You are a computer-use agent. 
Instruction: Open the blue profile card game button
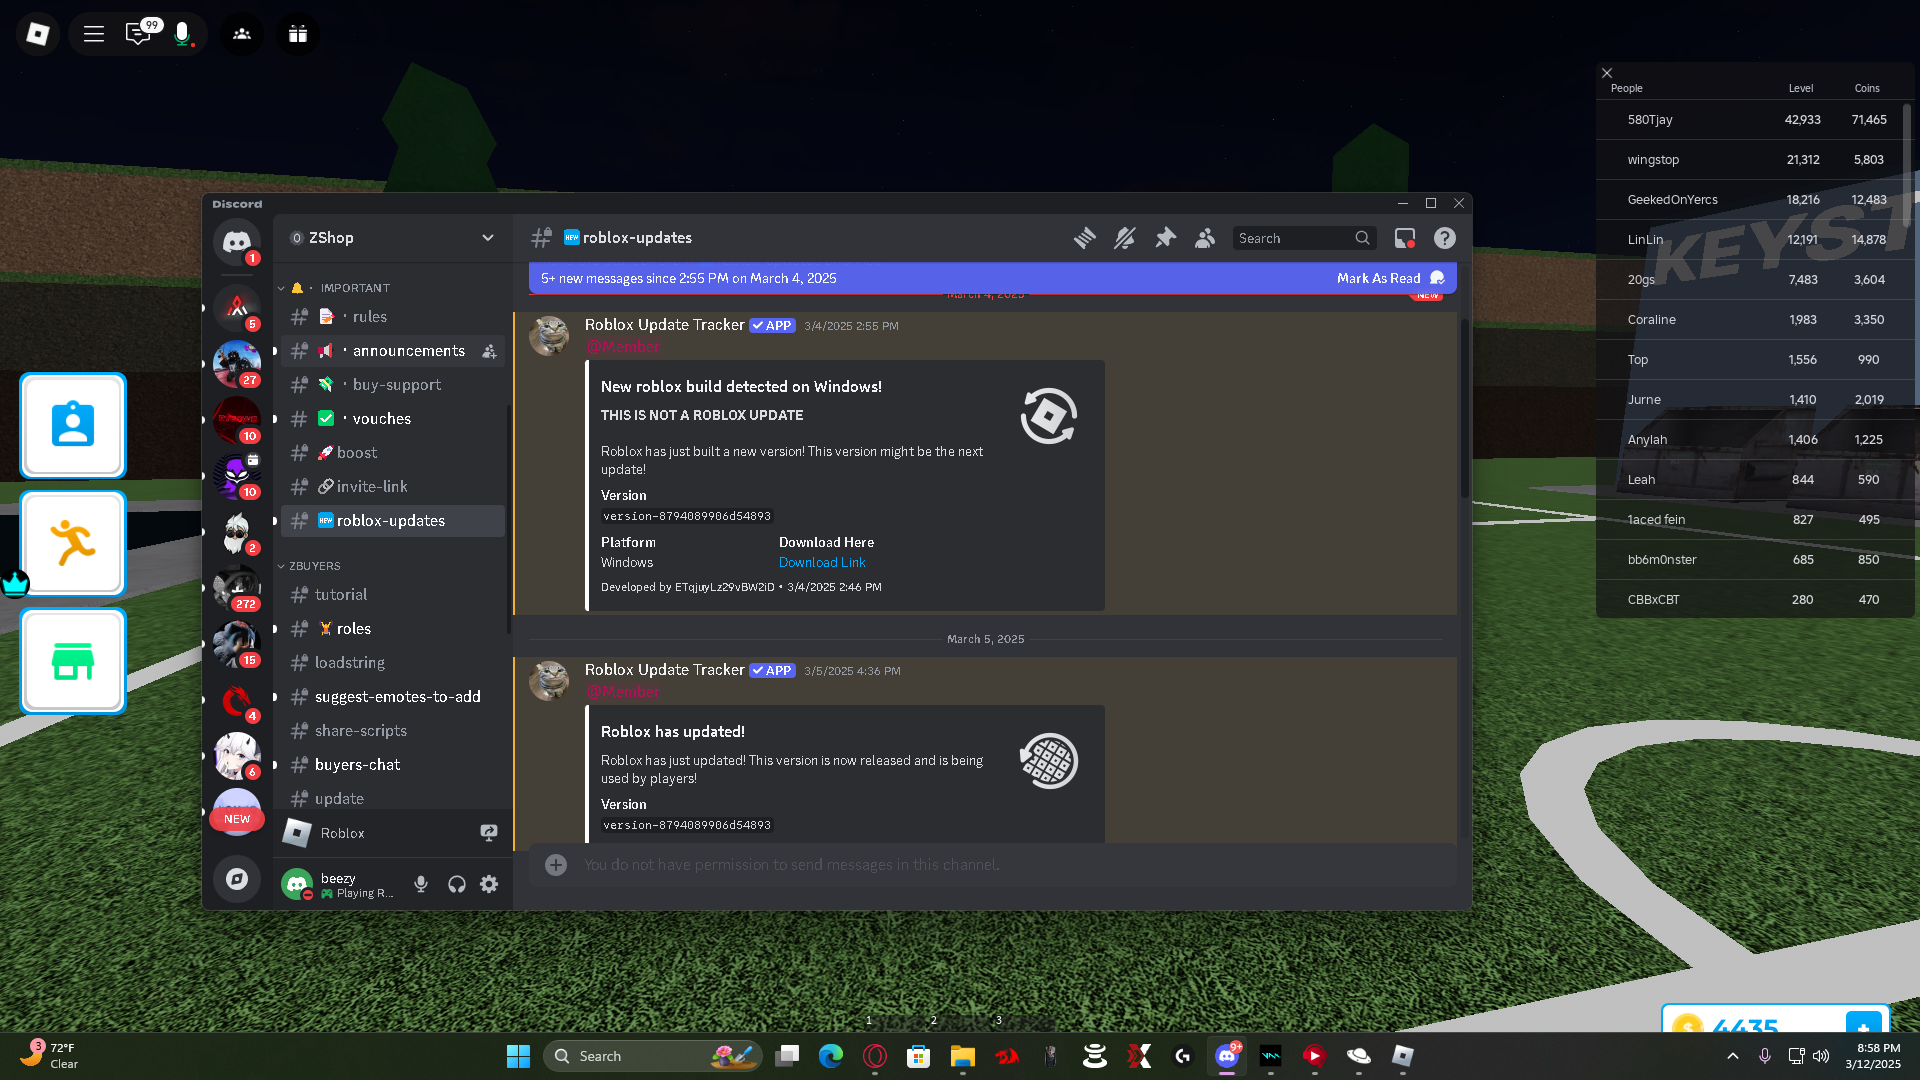pos(73,426)
